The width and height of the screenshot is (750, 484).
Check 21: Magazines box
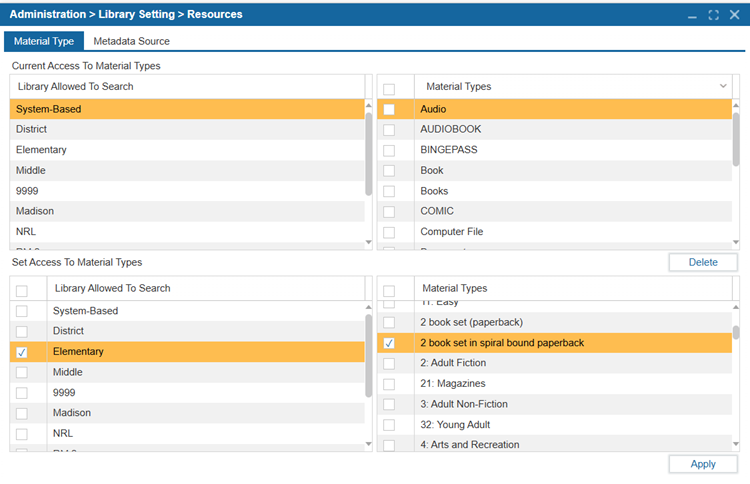389,384
